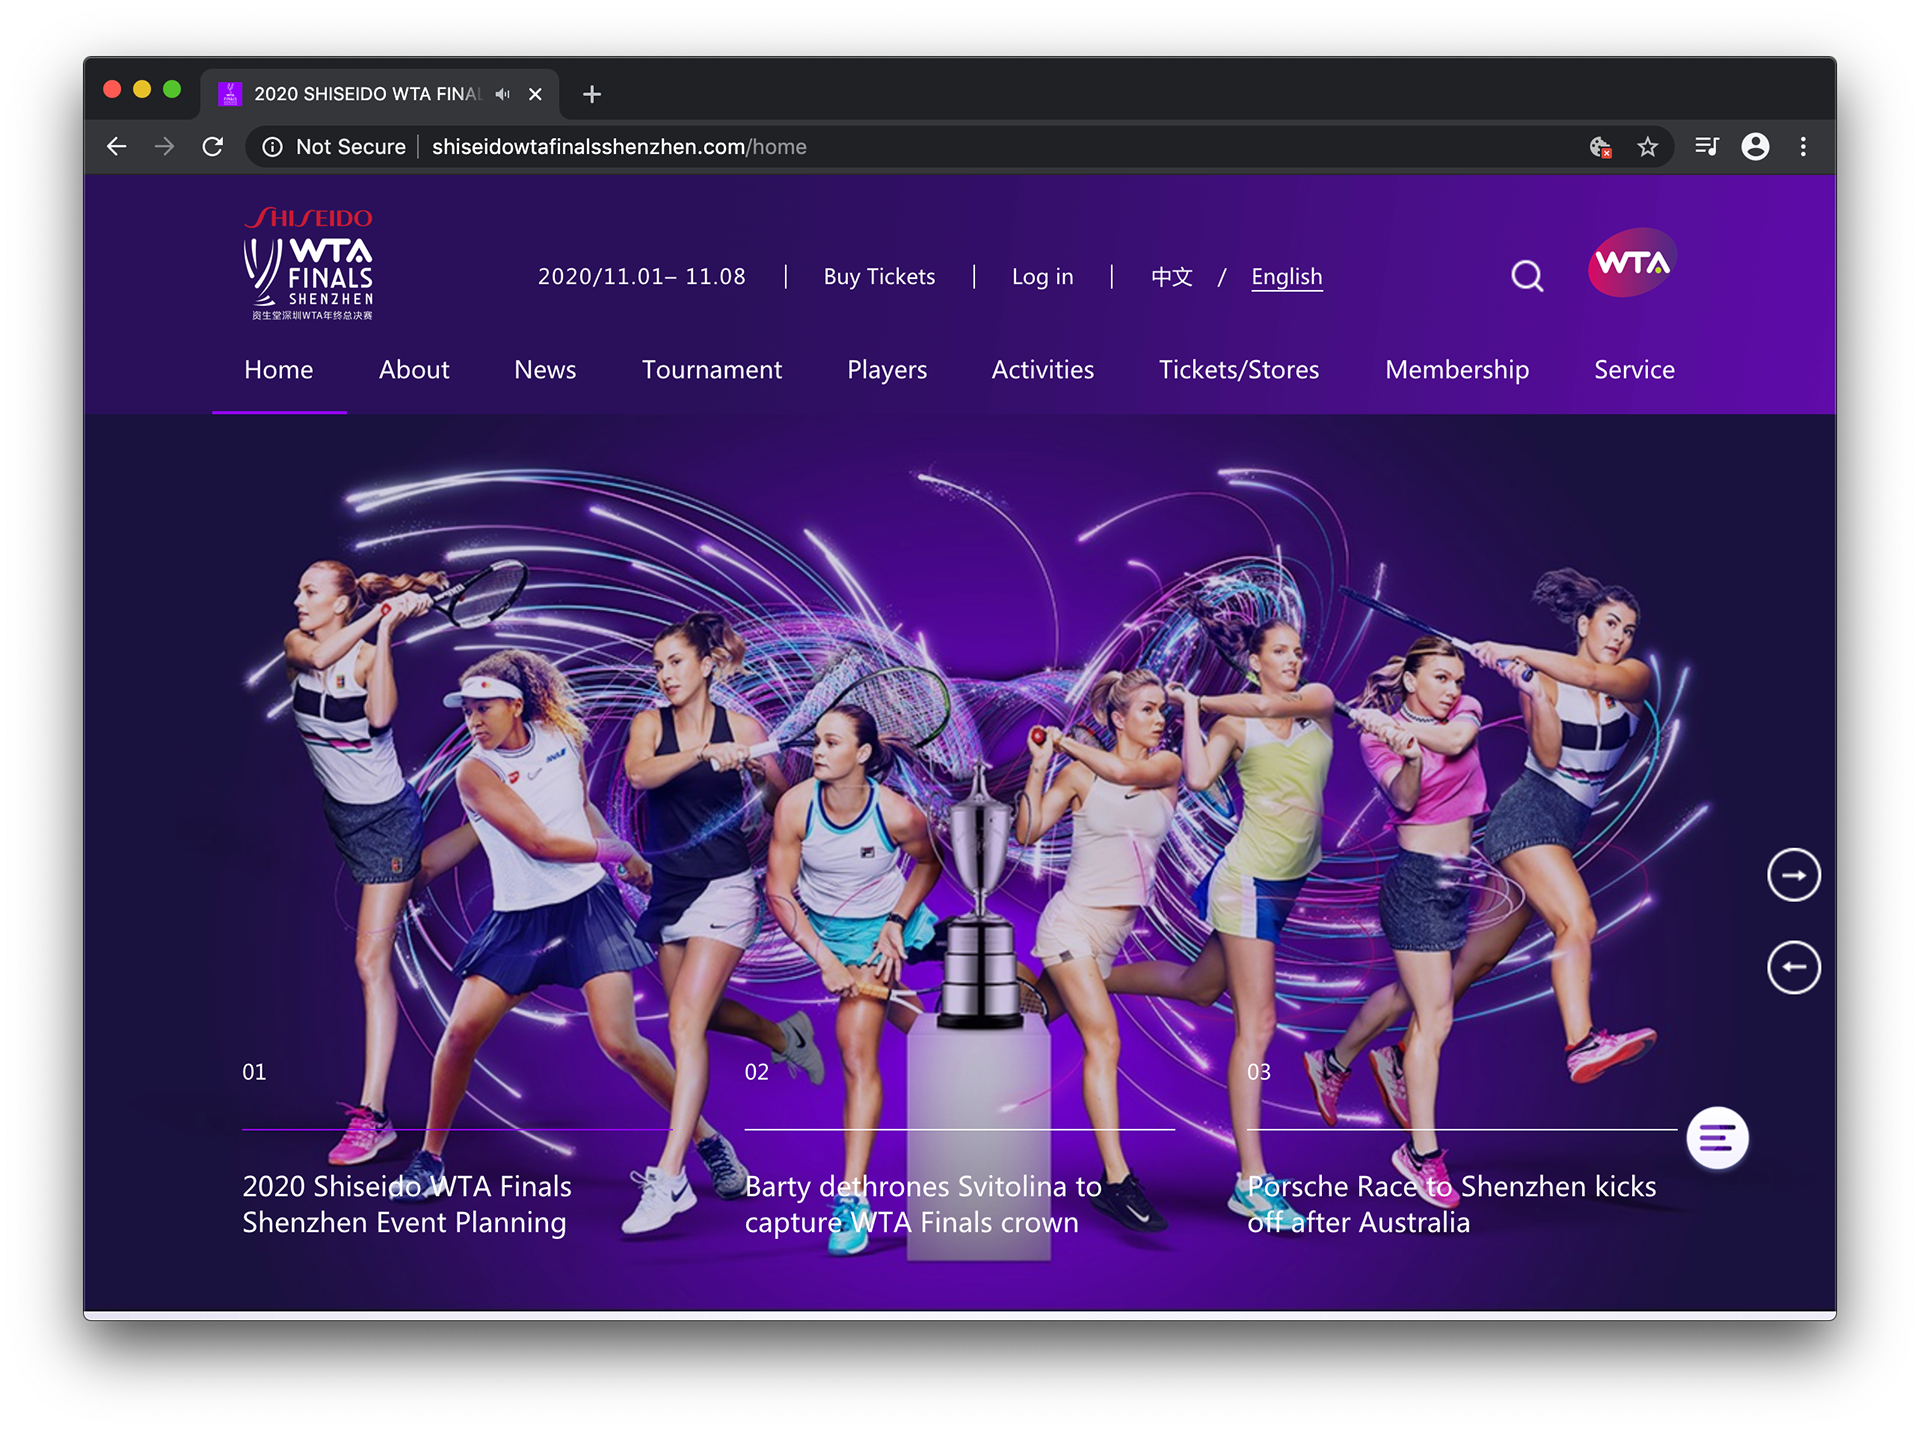Select slide indicator 02
The width and height of the screenshot is (1920, 1431).
coord(757,1072)
